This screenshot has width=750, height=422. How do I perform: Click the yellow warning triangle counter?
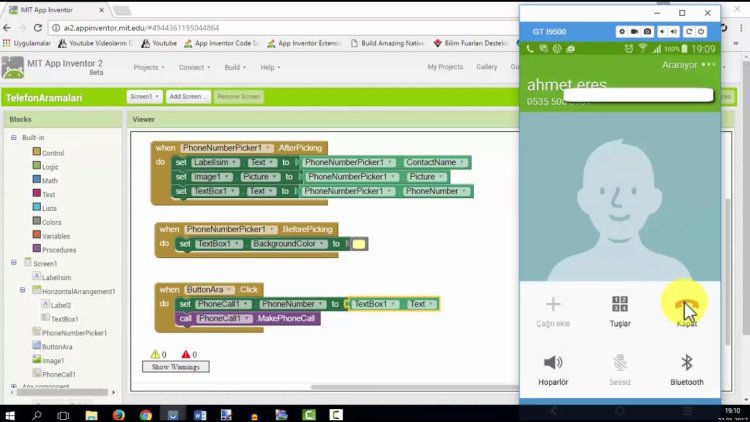(x=155, y=355)
